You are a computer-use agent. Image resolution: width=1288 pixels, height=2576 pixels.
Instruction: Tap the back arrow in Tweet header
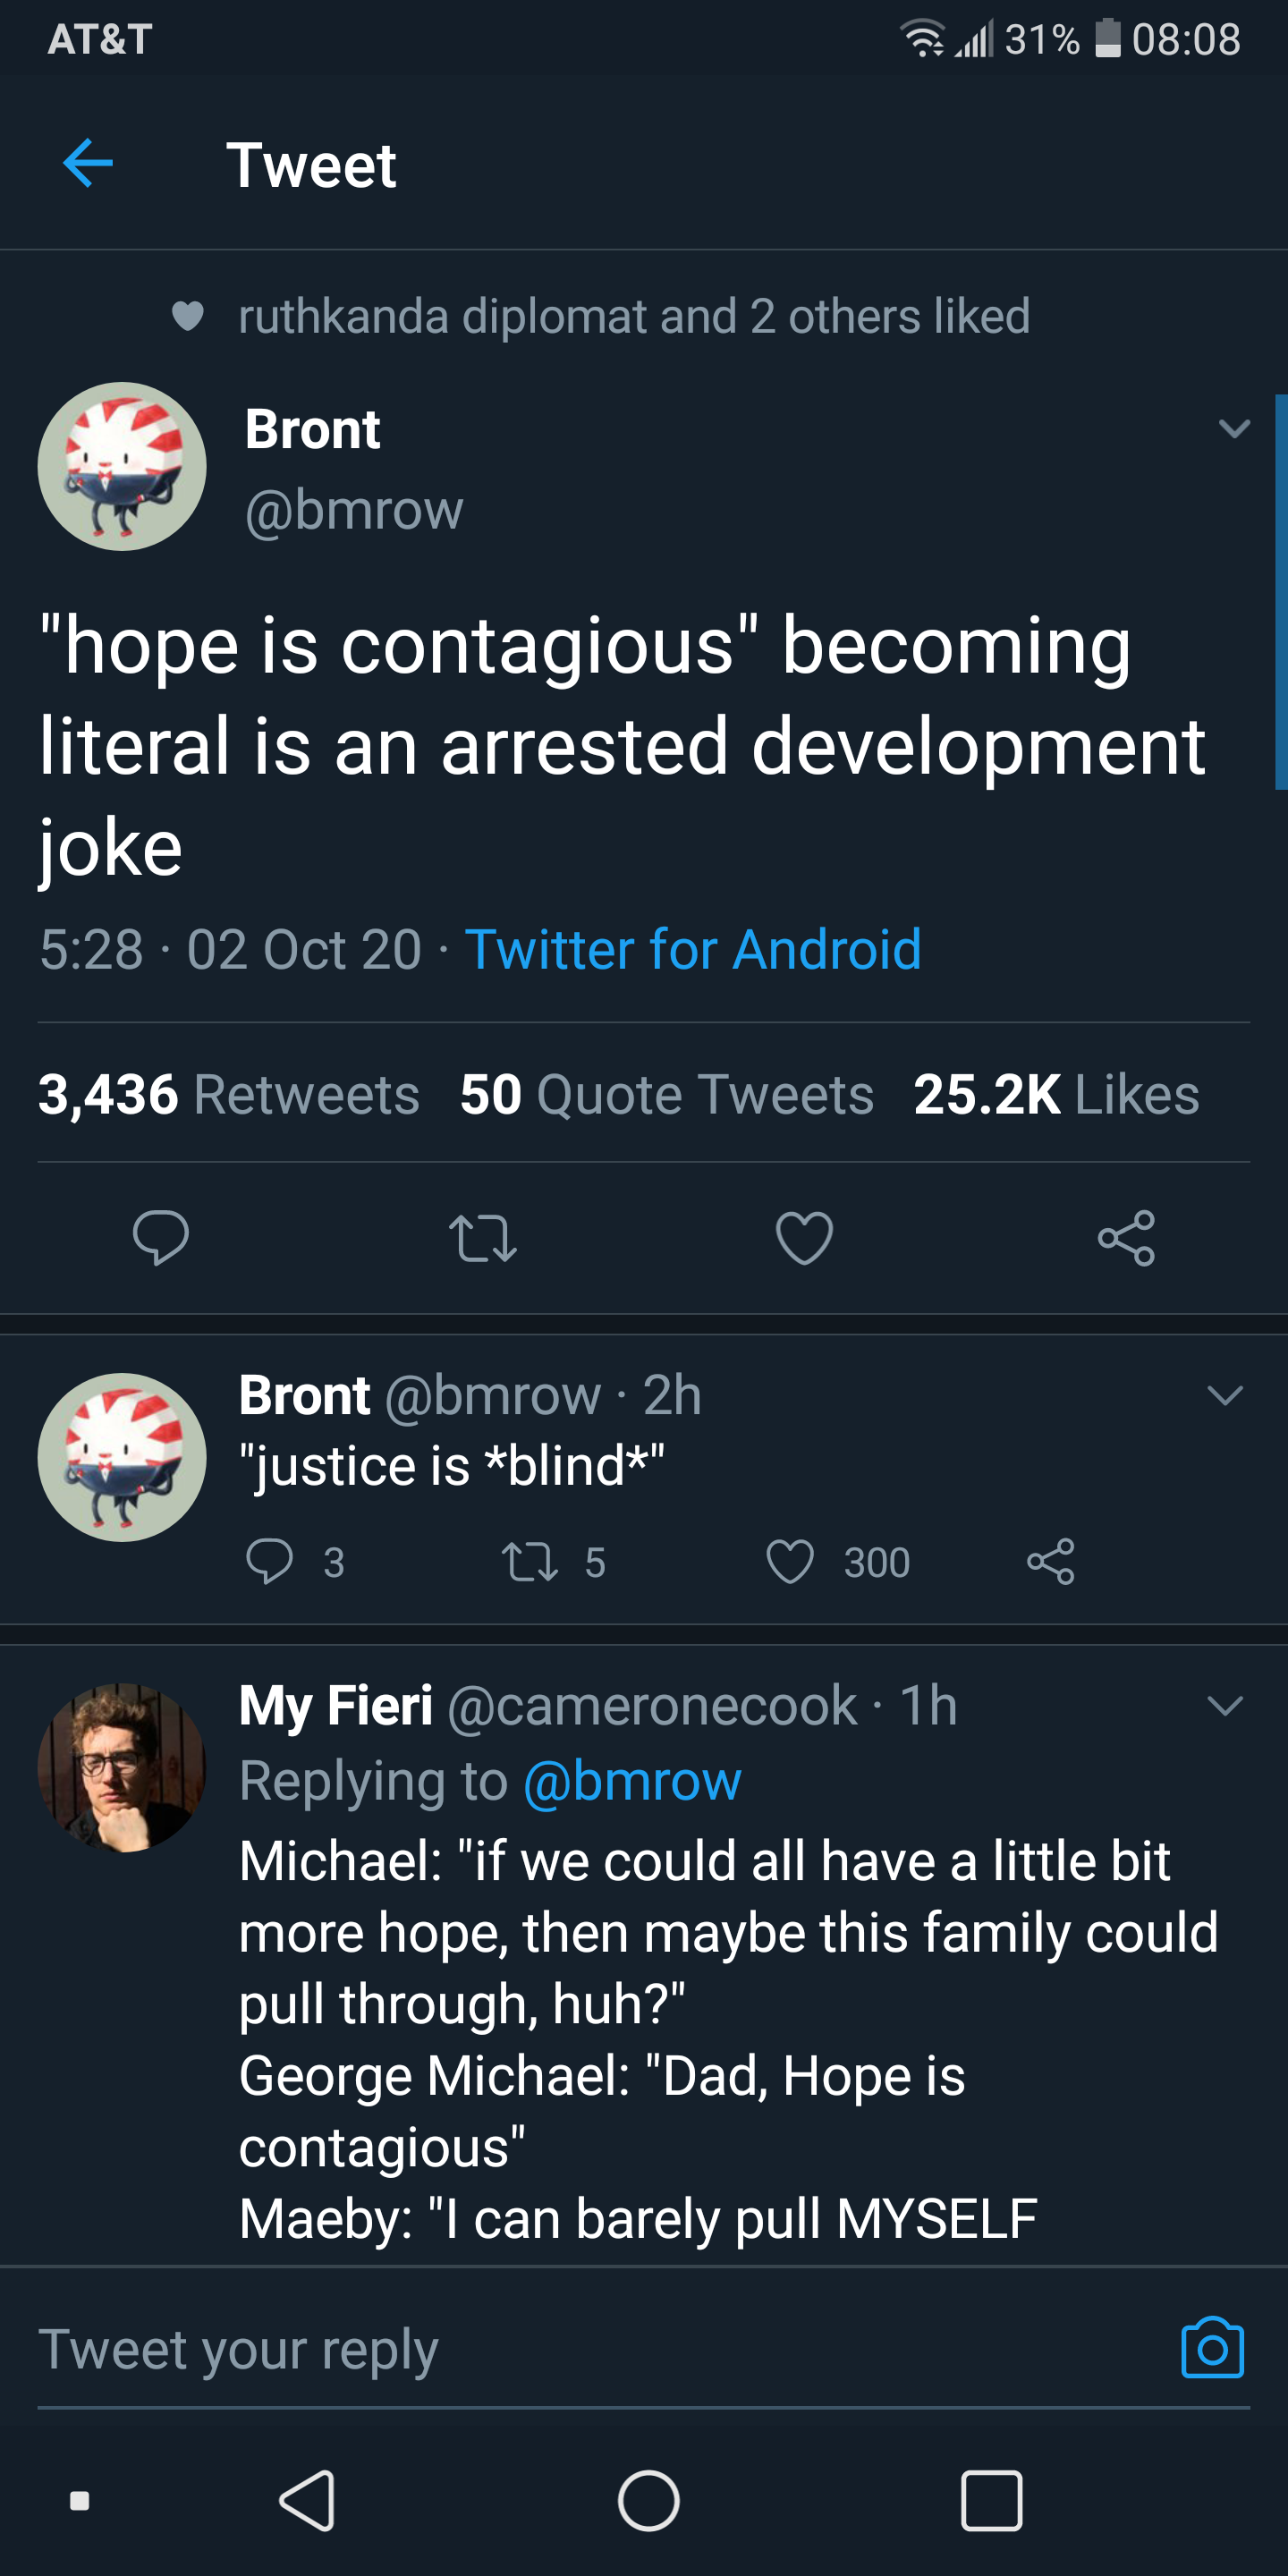pos(88,163)
